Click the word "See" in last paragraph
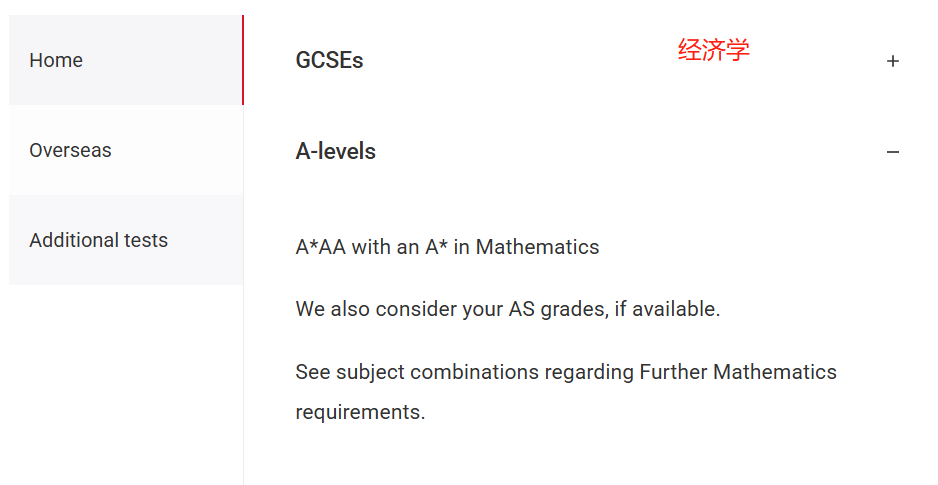Screen dimensions: 938x485 coord(312,372)
